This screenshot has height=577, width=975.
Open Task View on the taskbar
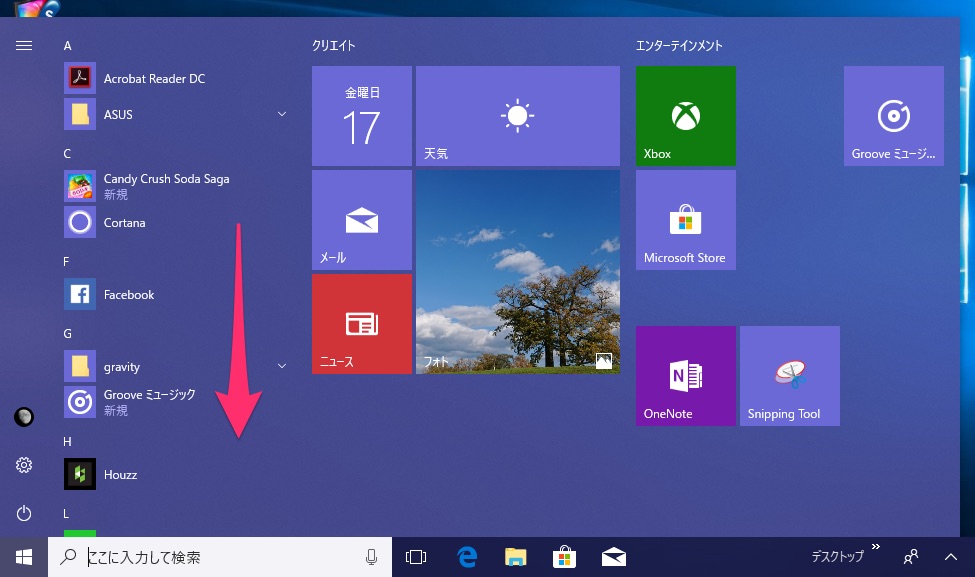415,557
